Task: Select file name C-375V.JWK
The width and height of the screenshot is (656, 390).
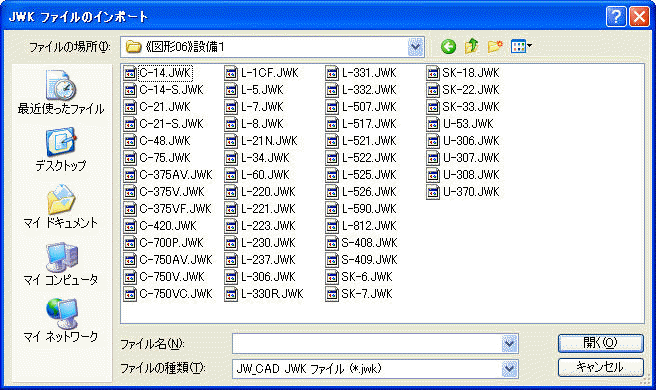Action: pyautogui.click(x=172, y=192)
